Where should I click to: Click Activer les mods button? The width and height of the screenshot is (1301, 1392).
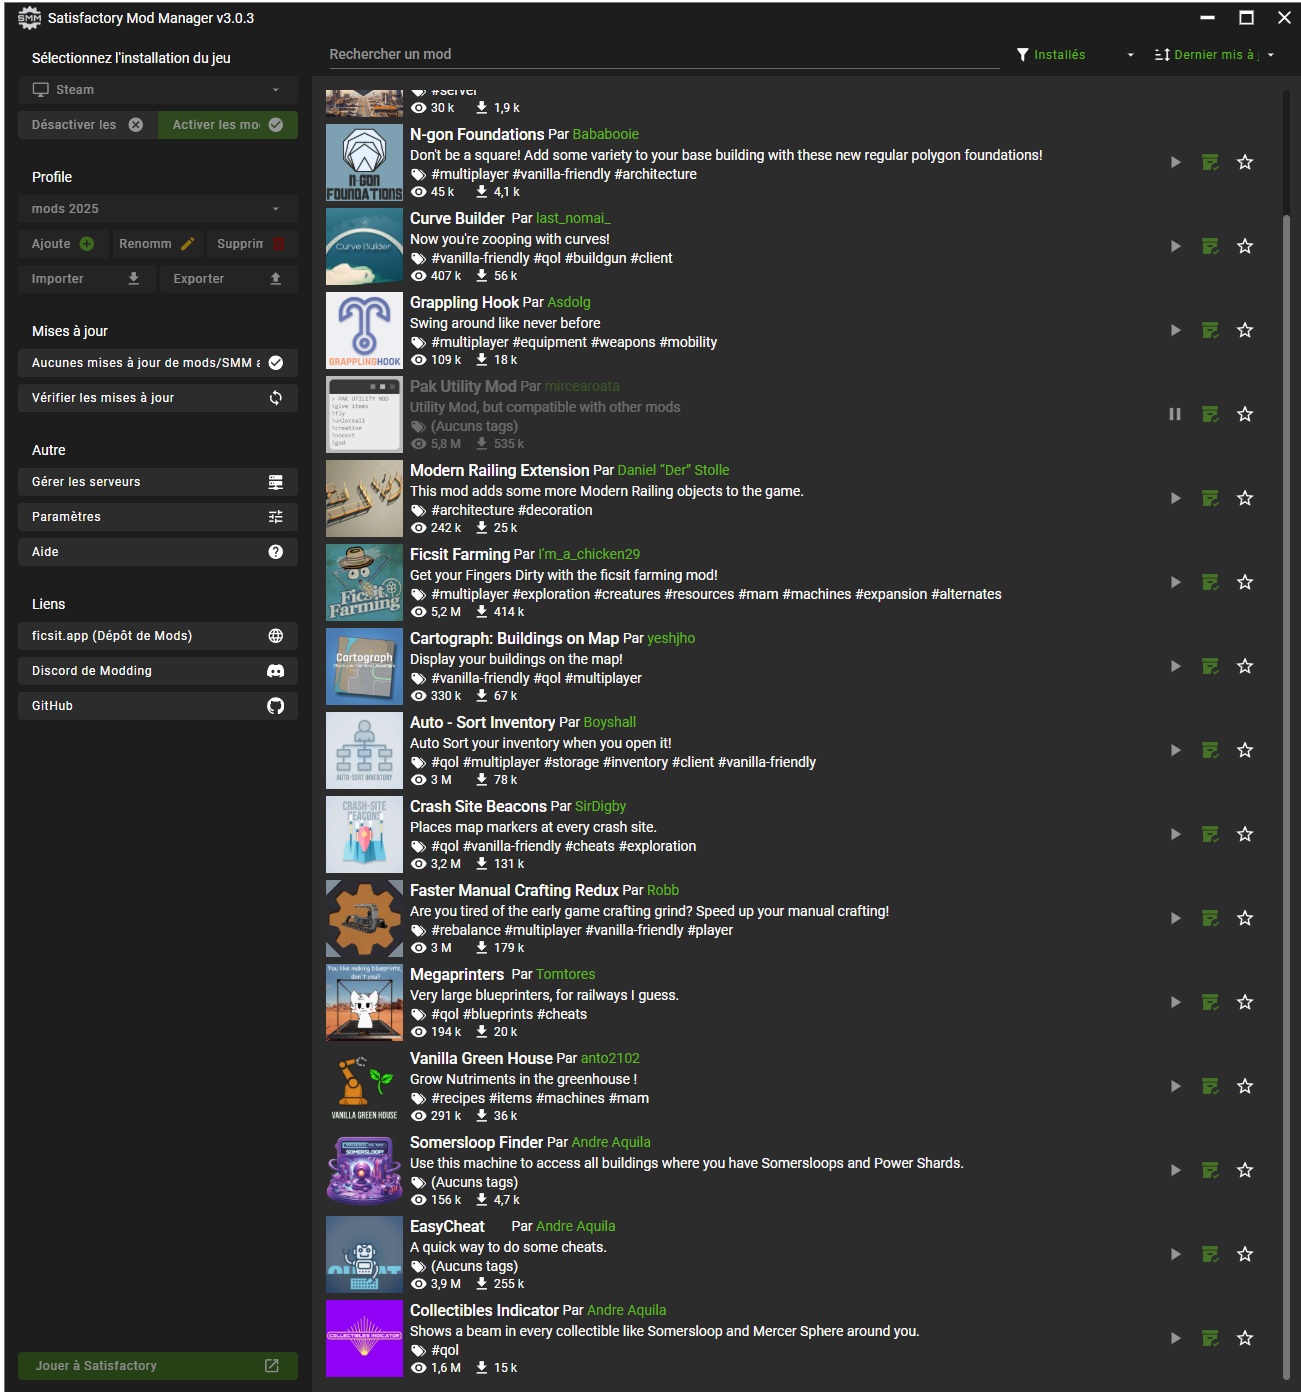click(228, 125)
